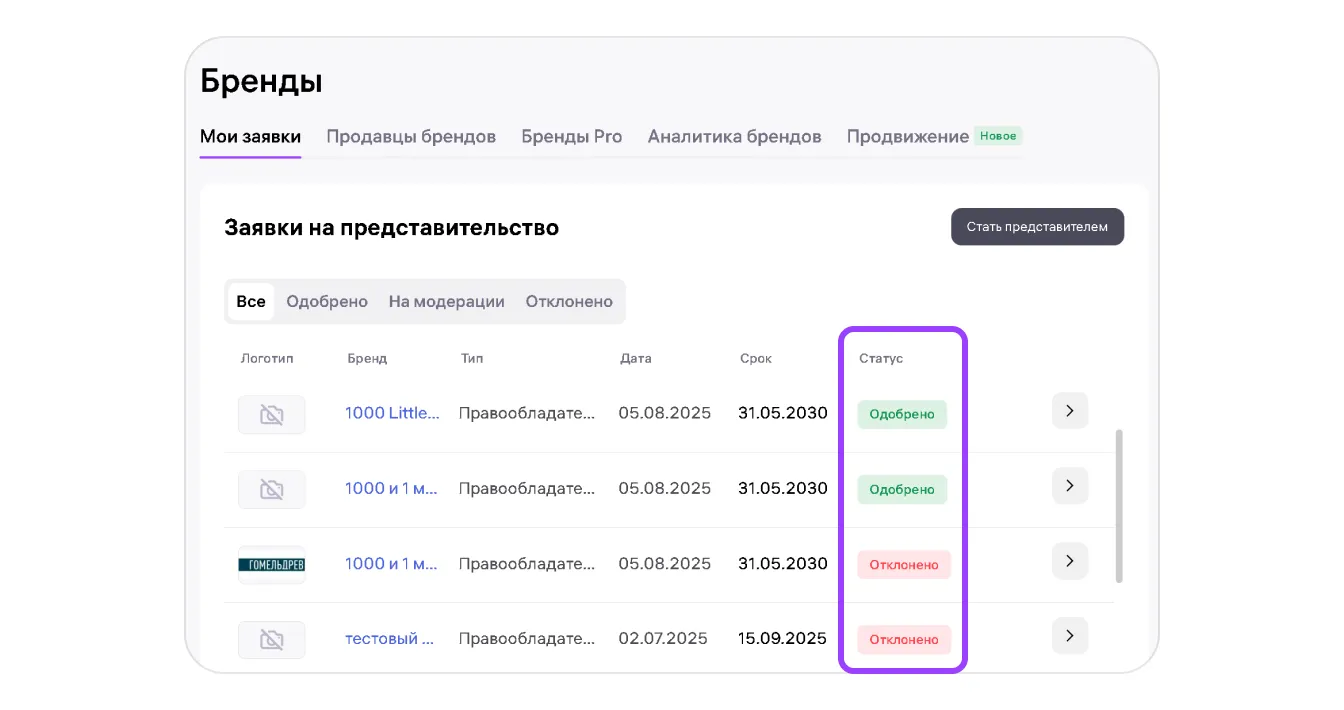Switch to the Продавцы брендов tab
The width and height of the screenshot is (1344, 710).
(x=411, y=137)
